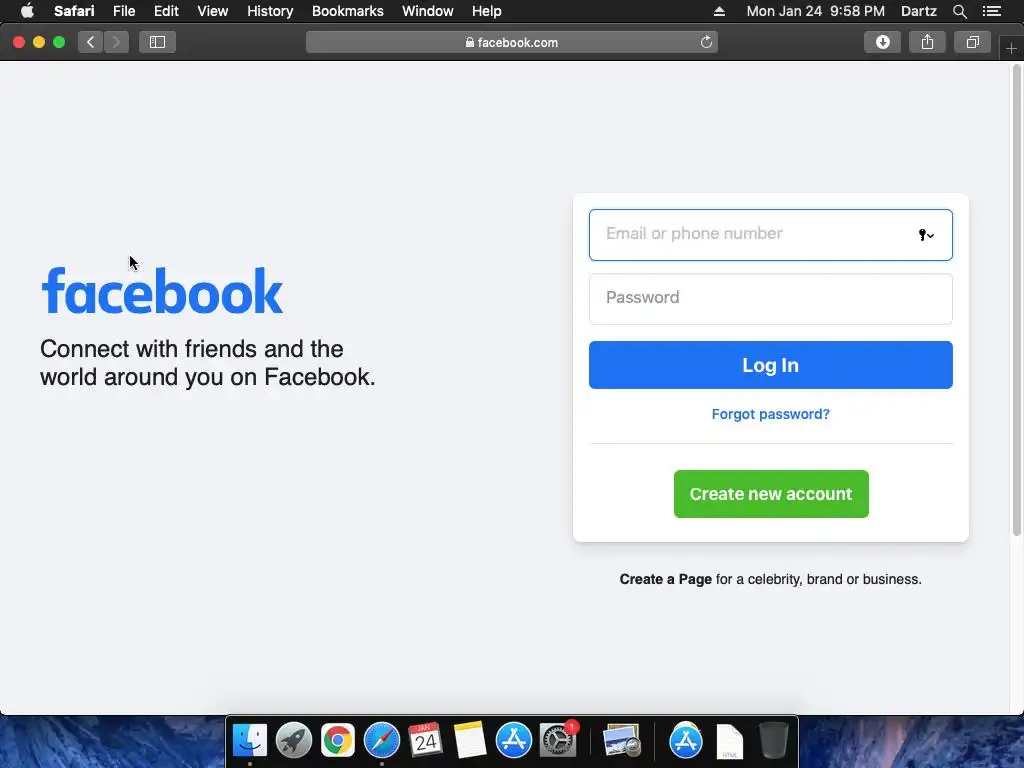
Task: Click the eject icon in the menu bar
Action: point(719,11)
